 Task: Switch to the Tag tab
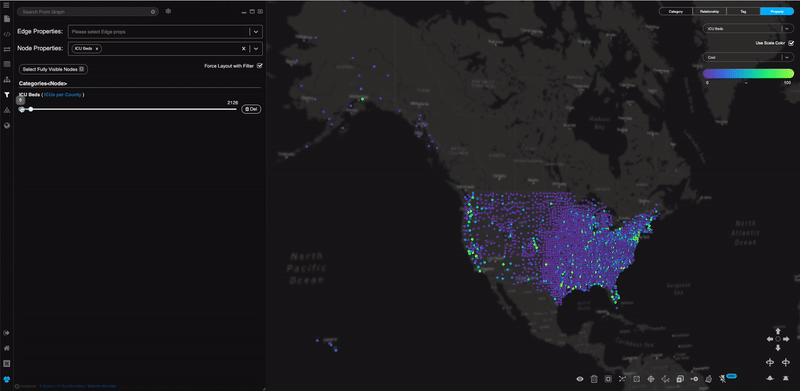click(743, 11)
